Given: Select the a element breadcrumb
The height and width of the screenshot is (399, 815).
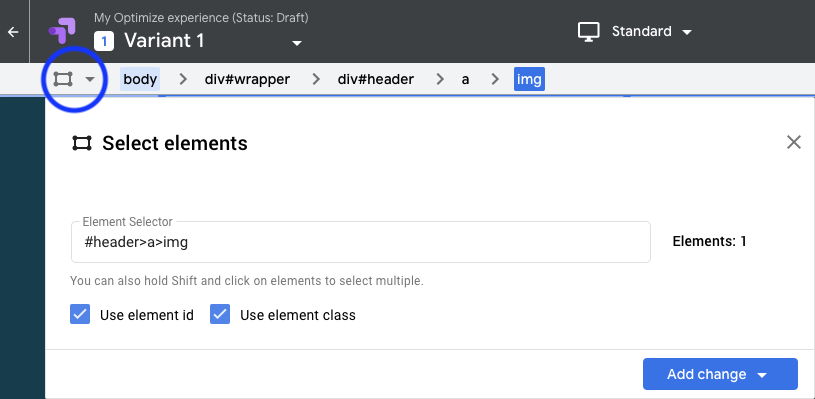Looking at the screenshot, I should click(465, 79).
